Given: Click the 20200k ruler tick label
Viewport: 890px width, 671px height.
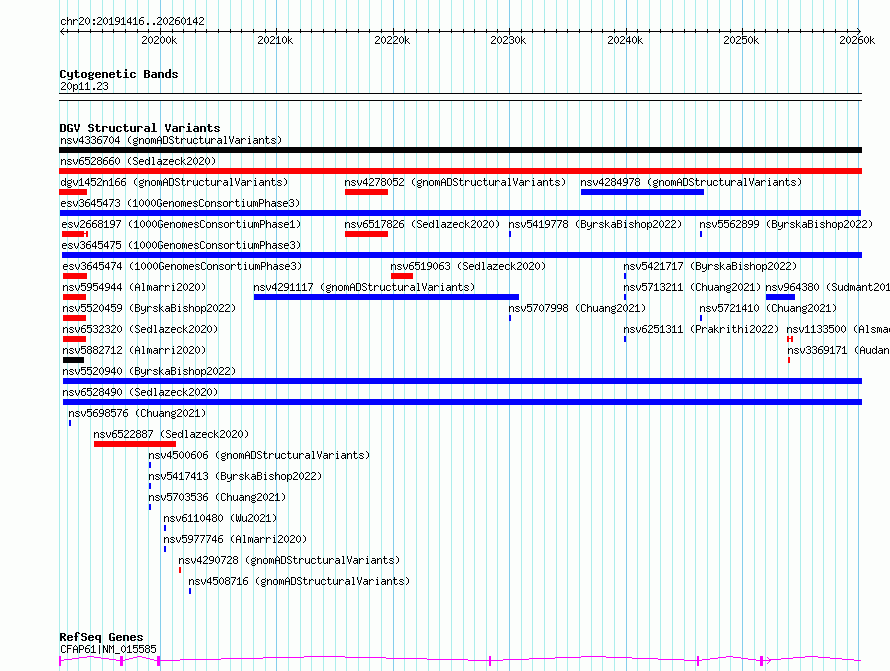Looking at the screenshot, I should [159, 40].
